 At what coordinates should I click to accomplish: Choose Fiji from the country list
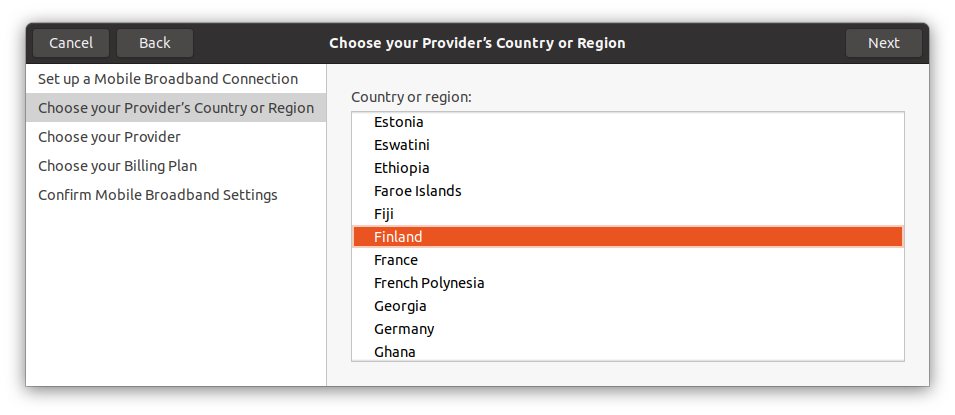(x=386, y=214)
